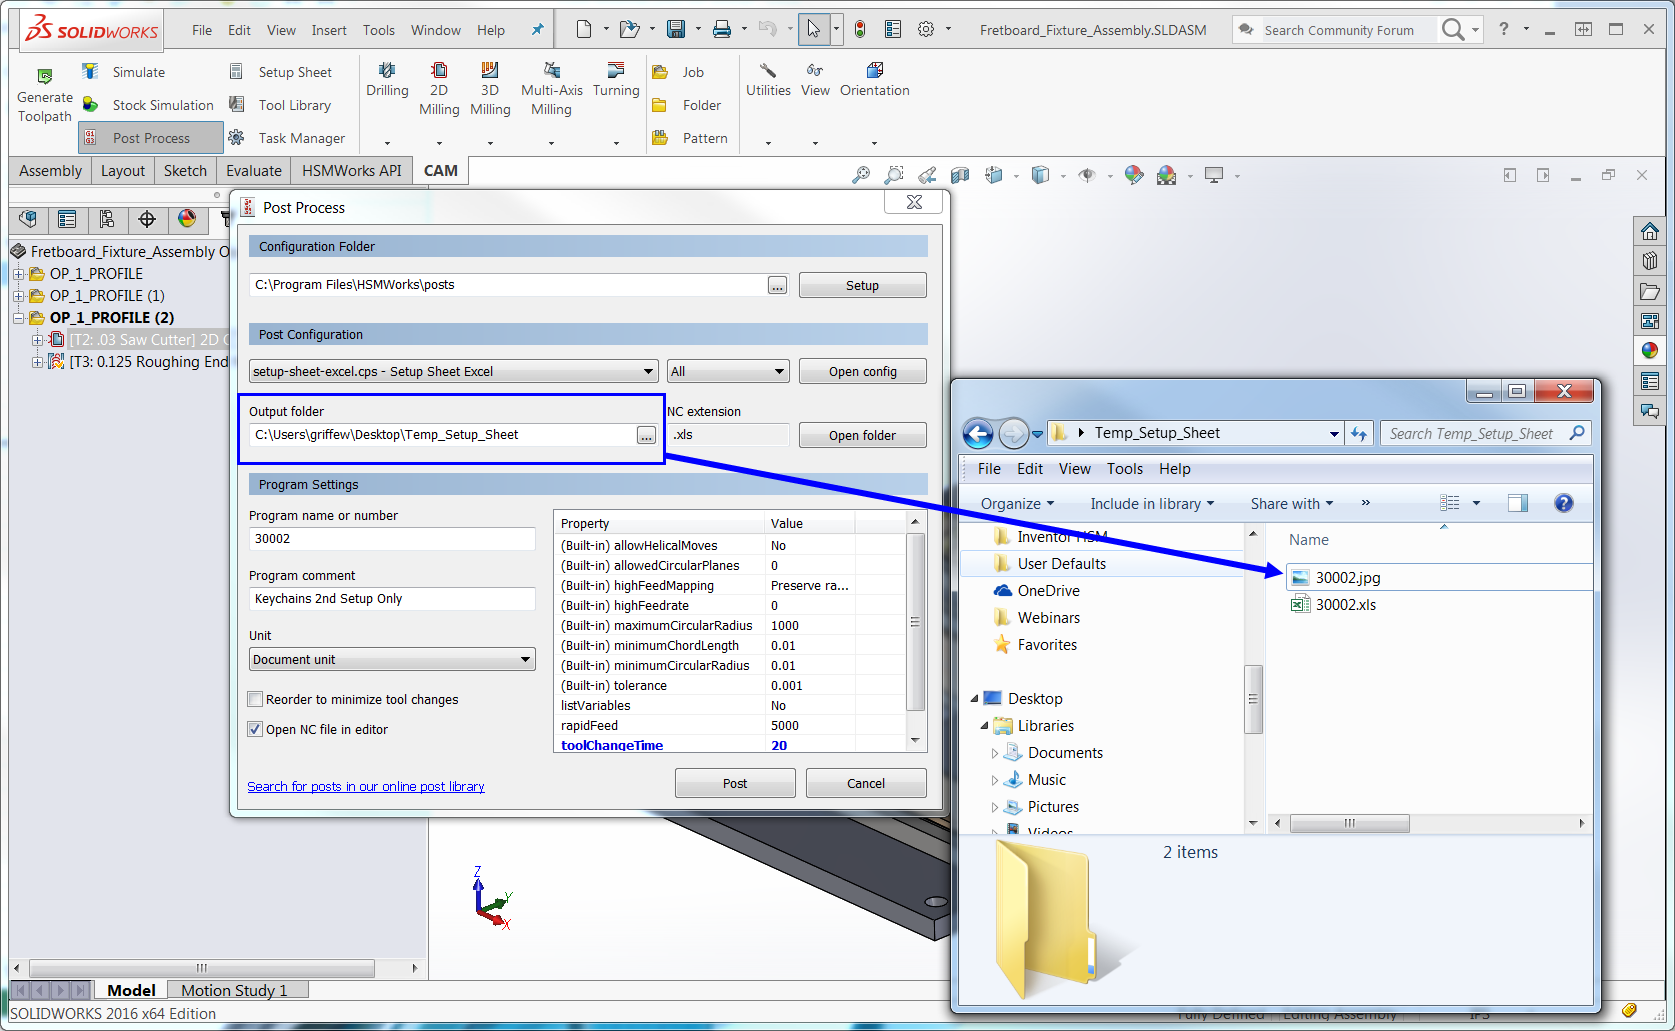Image resolution: width=1675 pixels, height=1031 pixels.
Task: Launch Stock Simulation
Action: click(x=148, y=105)
